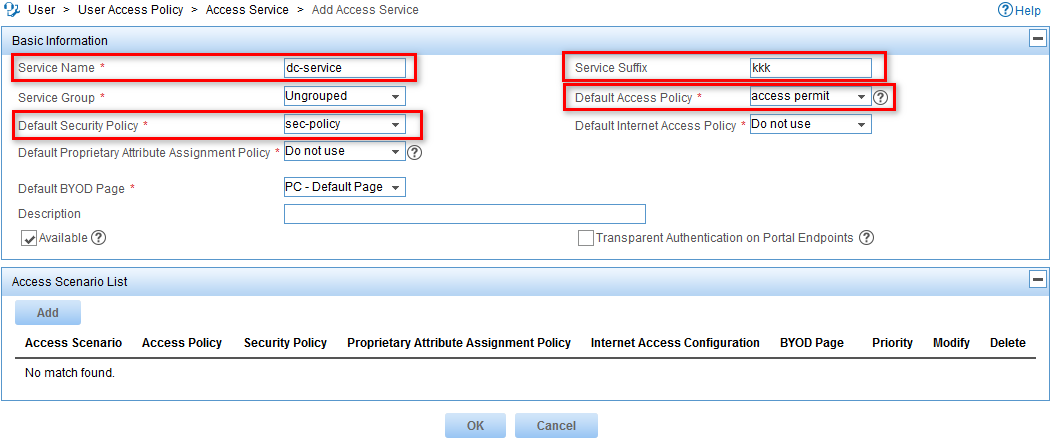Screen dimensions: 1051x441
Task: Click help icon next to Proprietary Attribute Assignment Policy
Action: tap(415, 152)
